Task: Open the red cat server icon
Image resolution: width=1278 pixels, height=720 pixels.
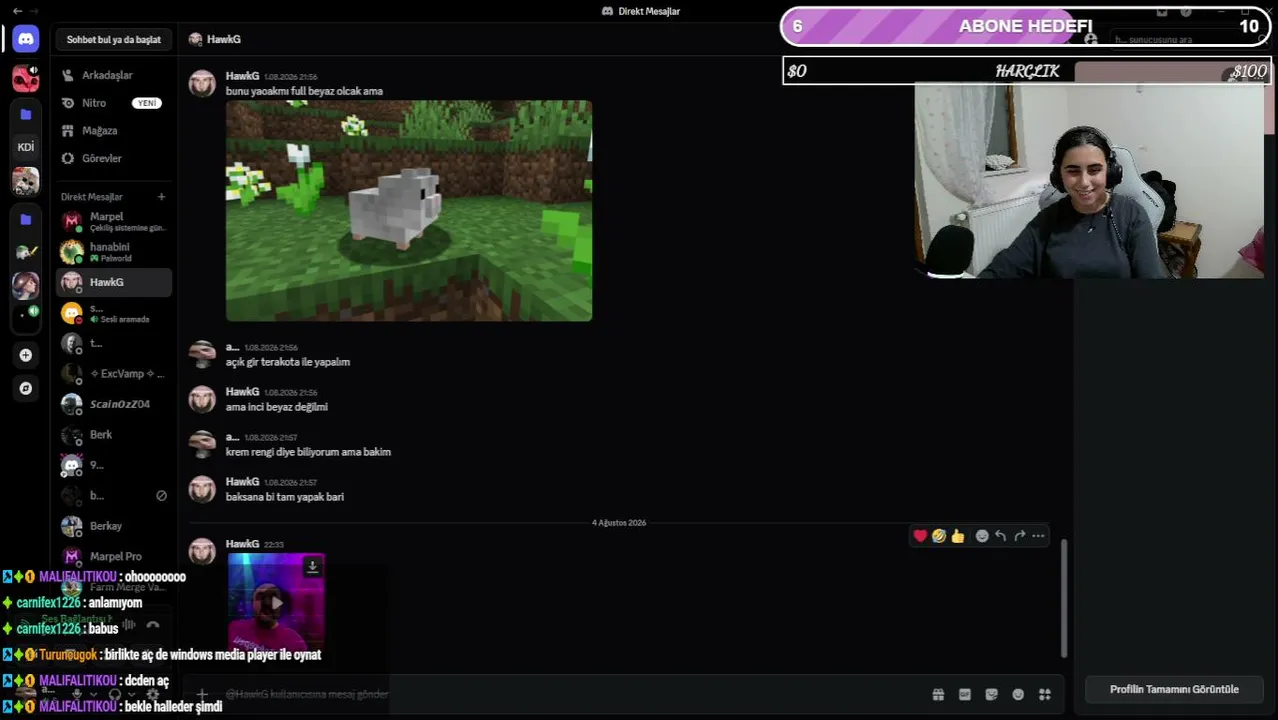Action: [x=26, y=77]
